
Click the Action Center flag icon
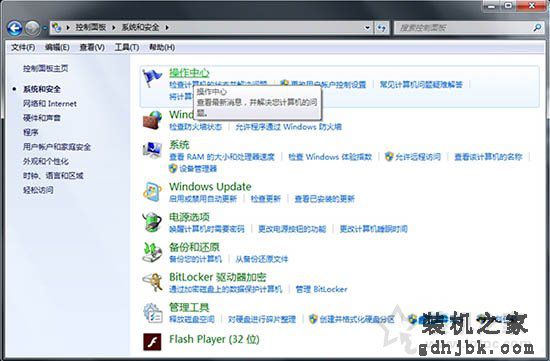click(152, 78)
